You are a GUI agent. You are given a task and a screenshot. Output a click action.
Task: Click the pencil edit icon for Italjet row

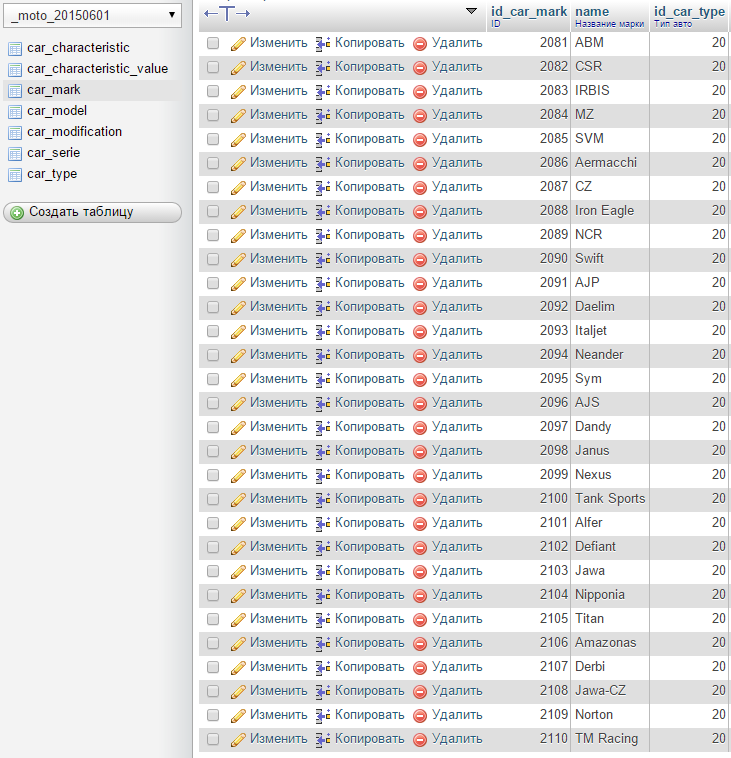[x=238, y=332]
